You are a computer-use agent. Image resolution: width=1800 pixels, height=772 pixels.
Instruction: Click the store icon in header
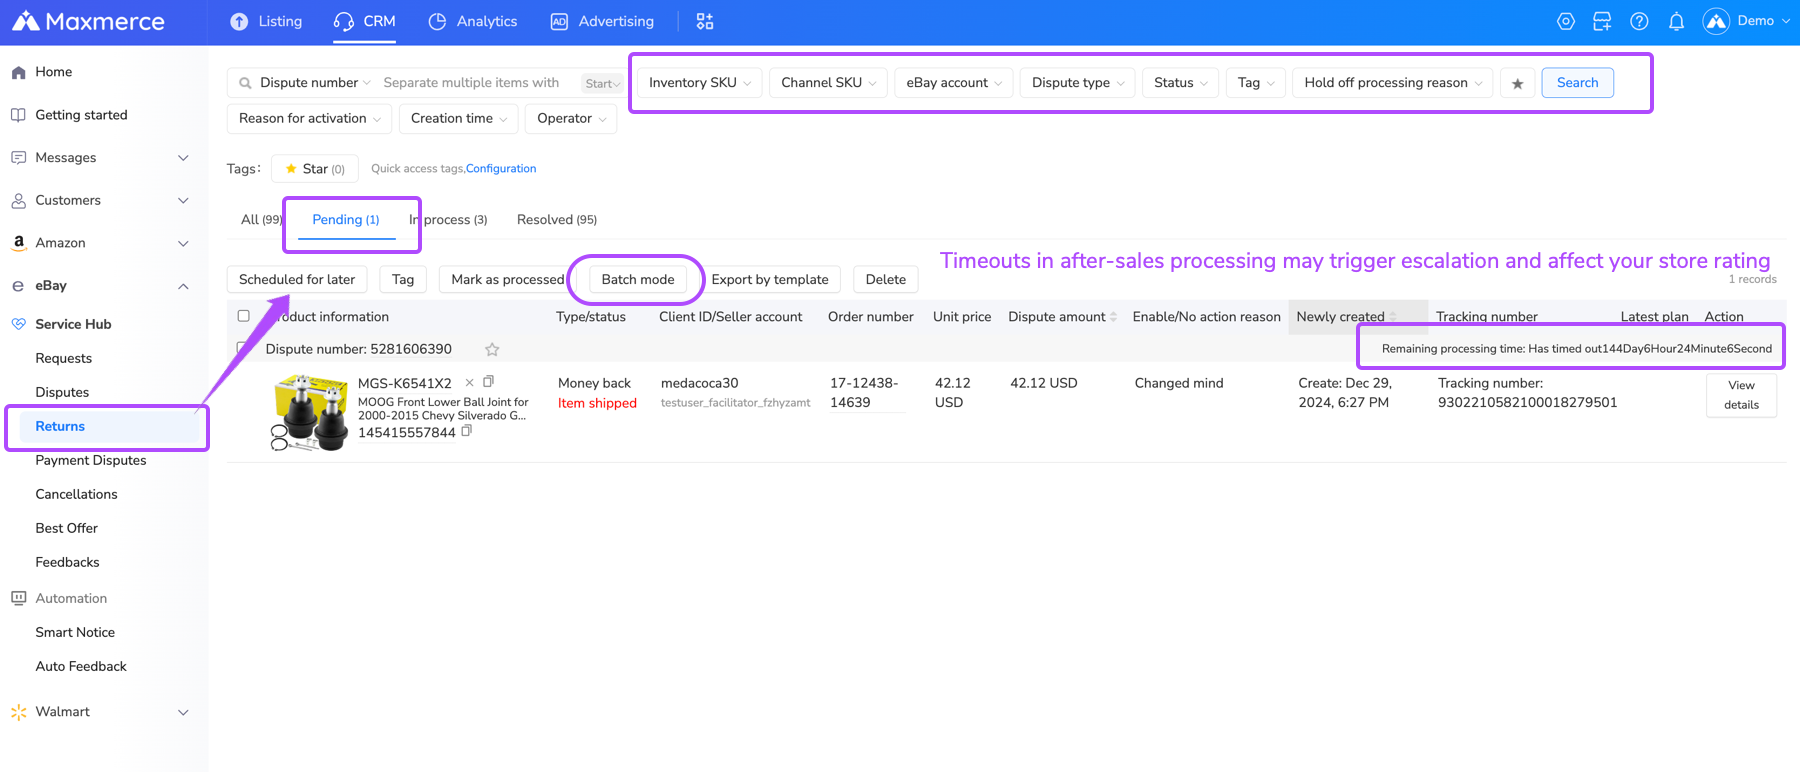tap(1602, 21)
